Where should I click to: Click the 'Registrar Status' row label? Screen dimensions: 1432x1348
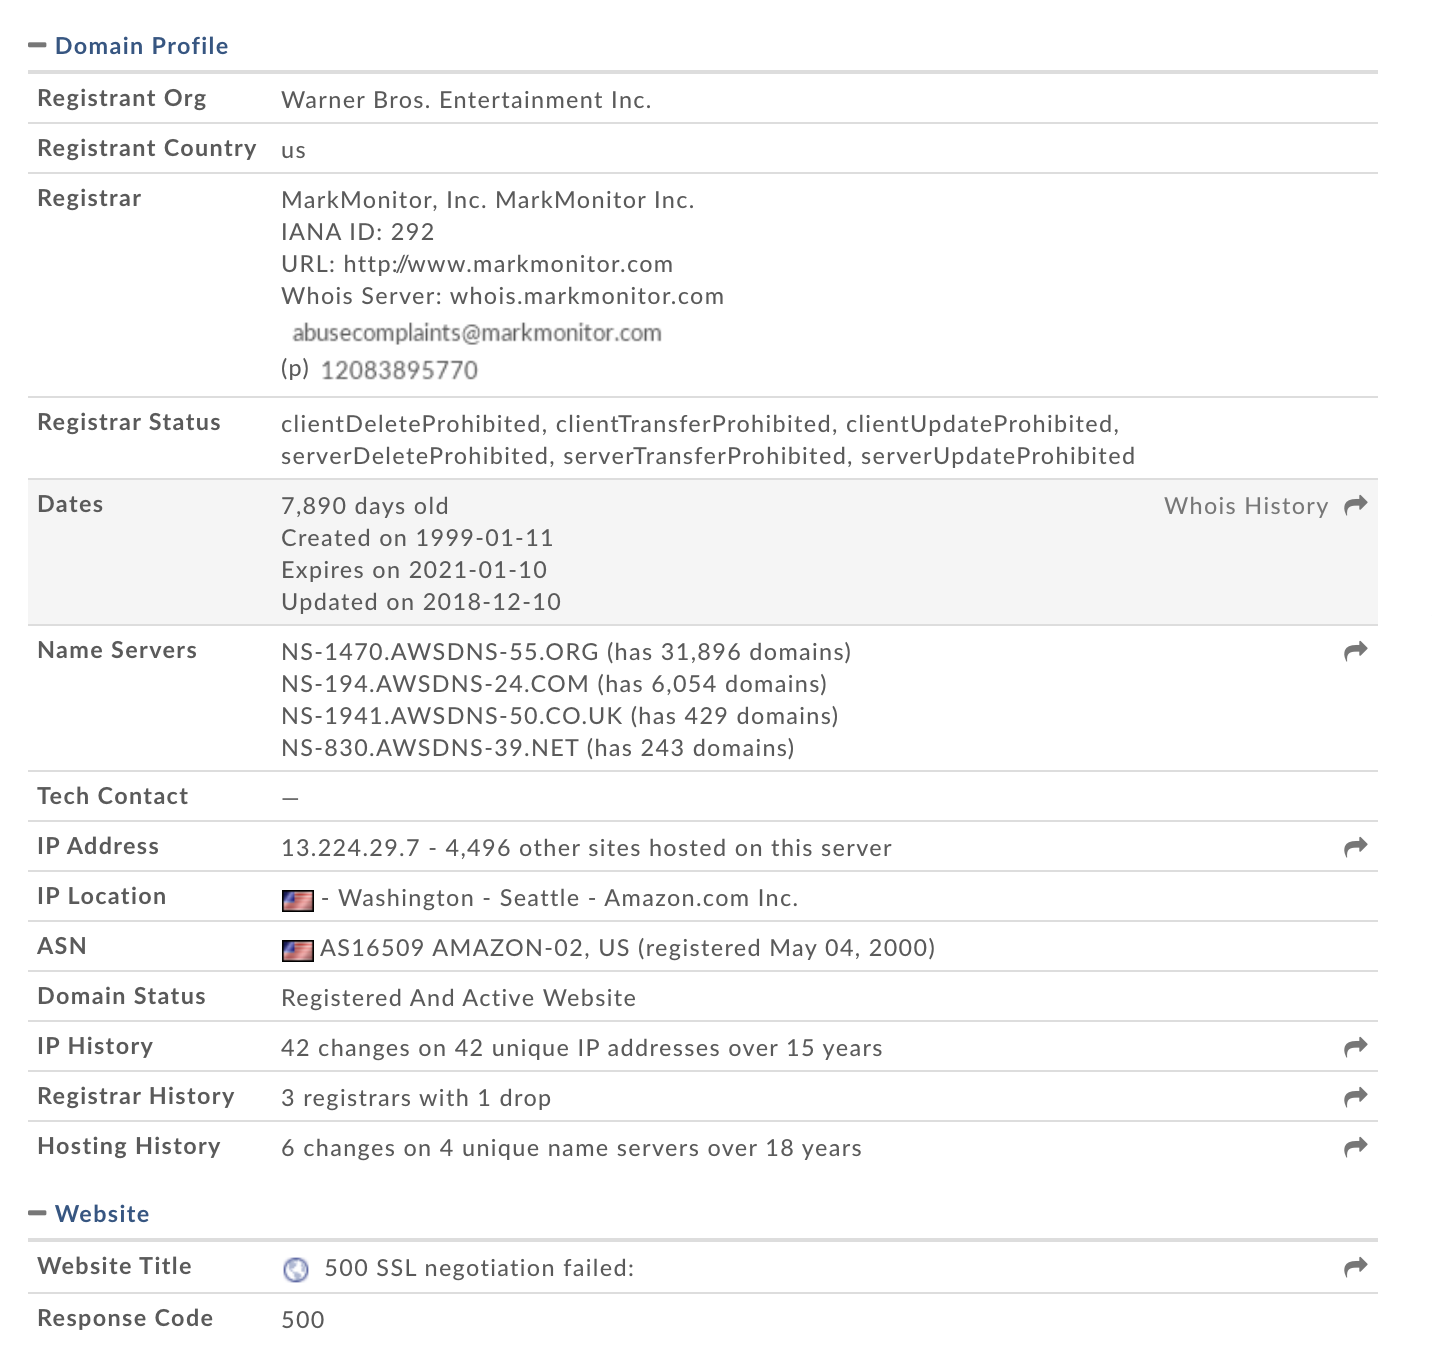tap(129, 422)
